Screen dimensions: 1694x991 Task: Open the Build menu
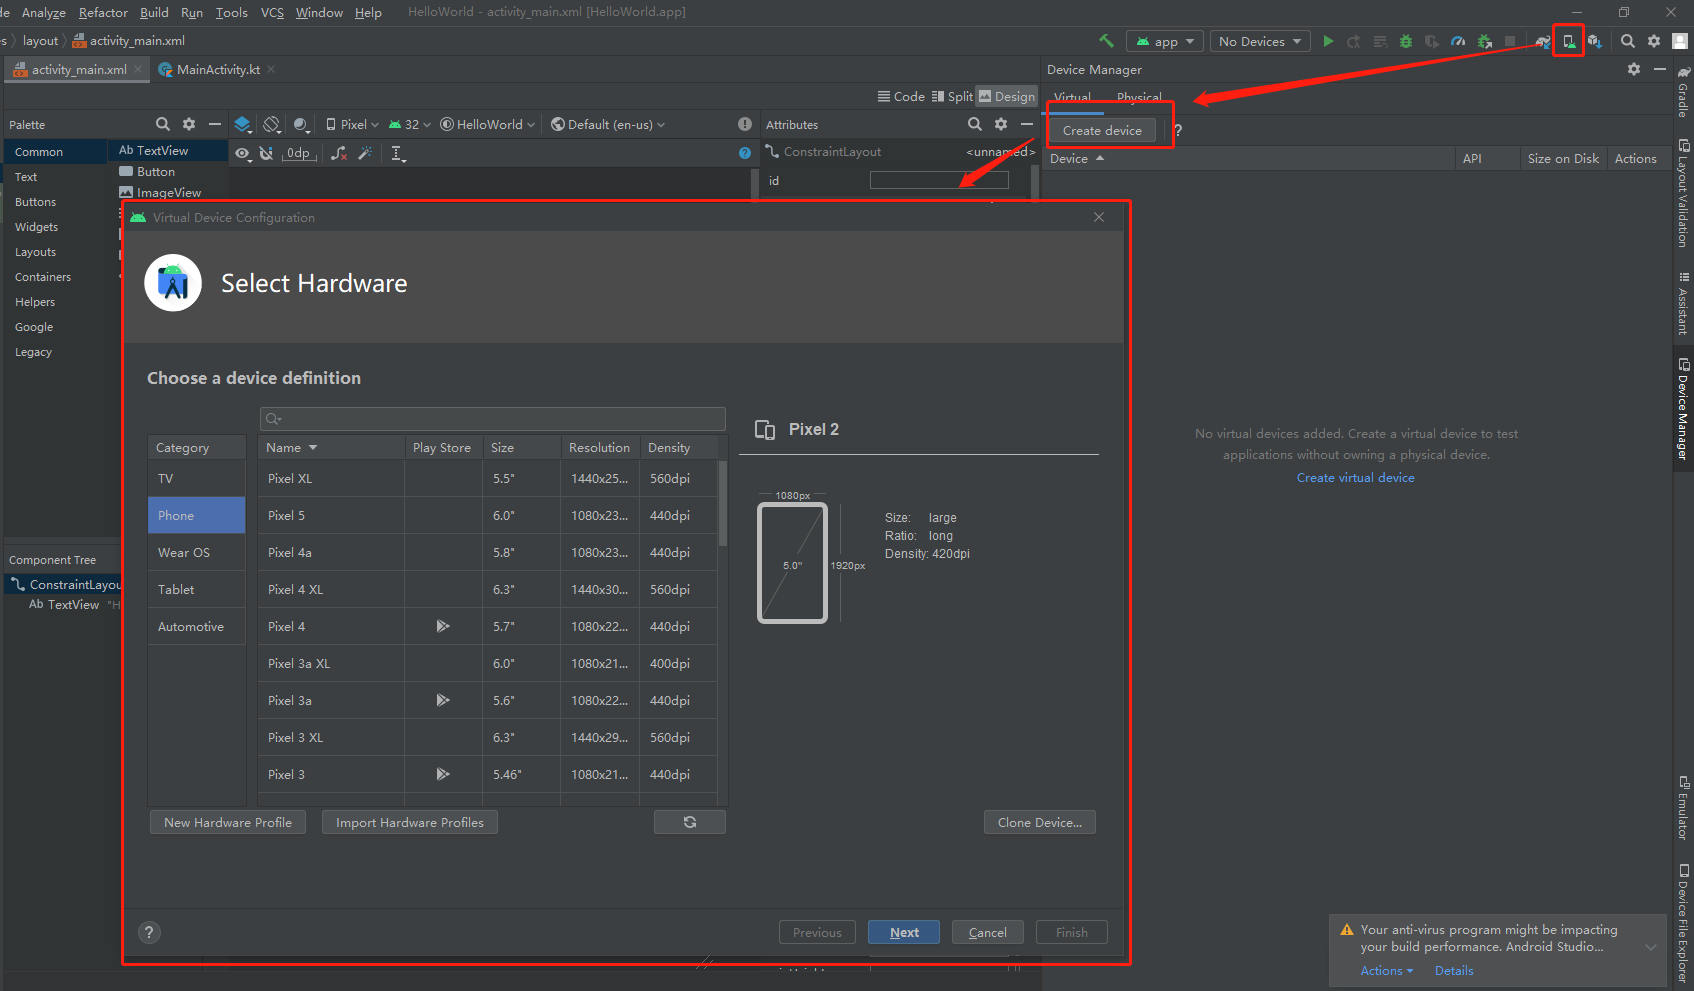(x=154, y=12)
